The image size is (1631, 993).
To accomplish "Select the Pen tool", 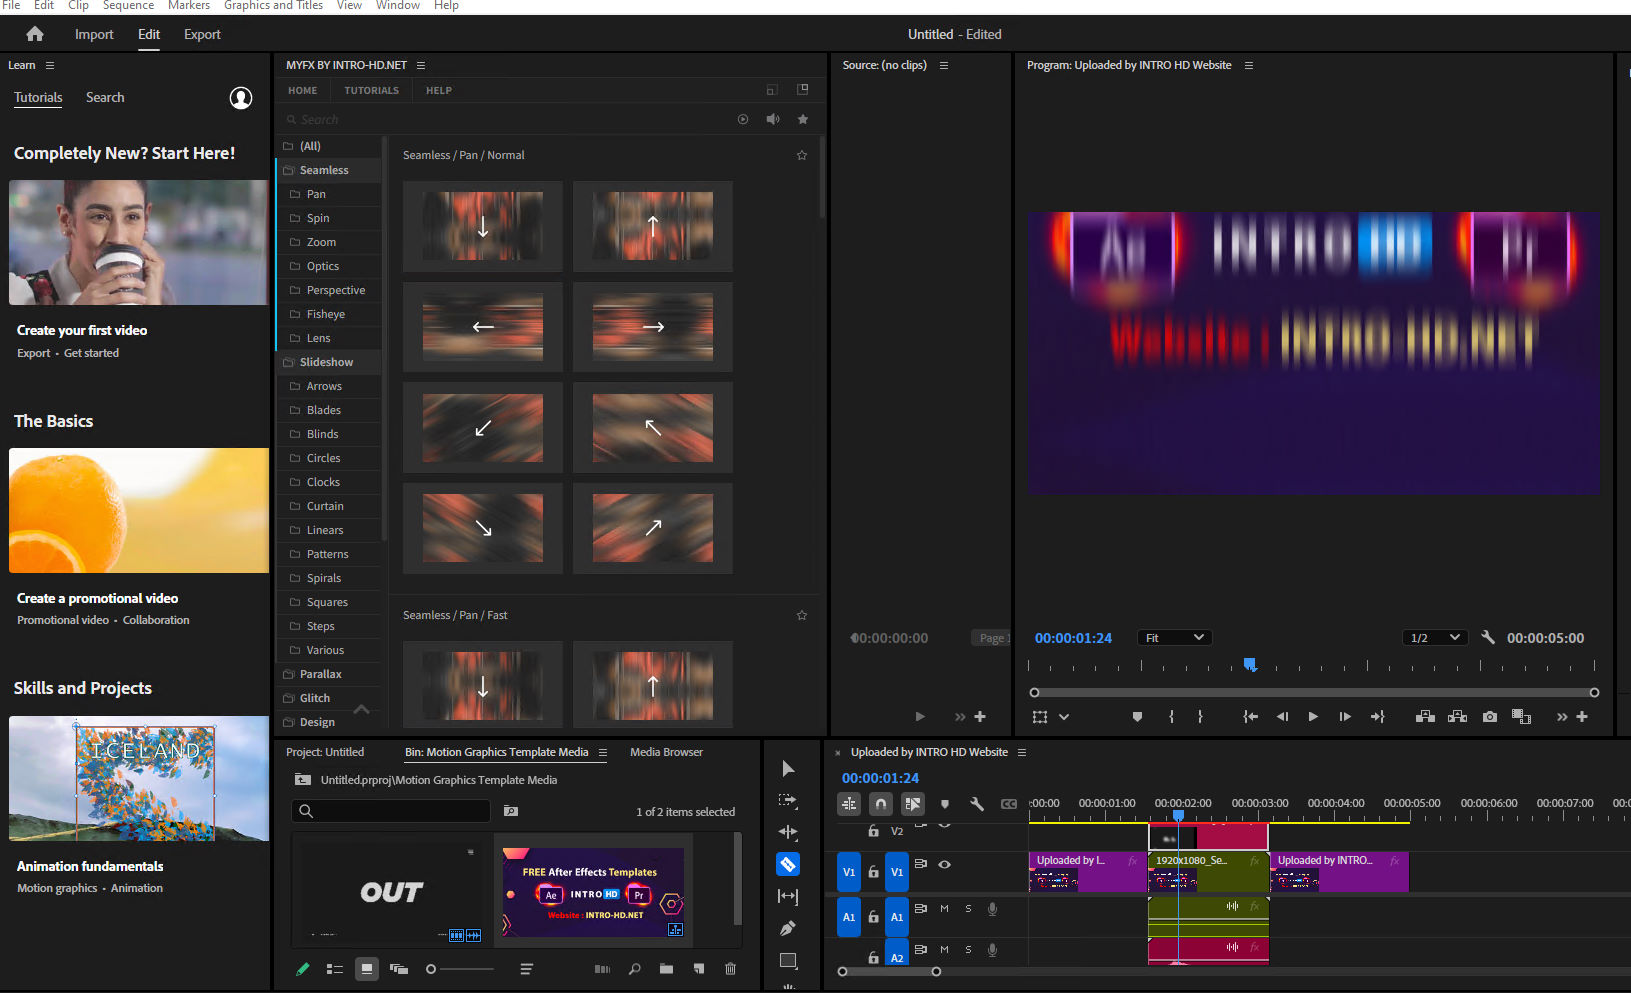I will click(788, 928).
